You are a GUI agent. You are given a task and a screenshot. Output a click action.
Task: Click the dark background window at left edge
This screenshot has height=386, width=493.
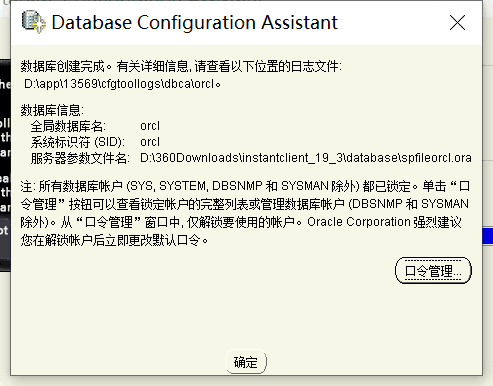tap(5, 165)
